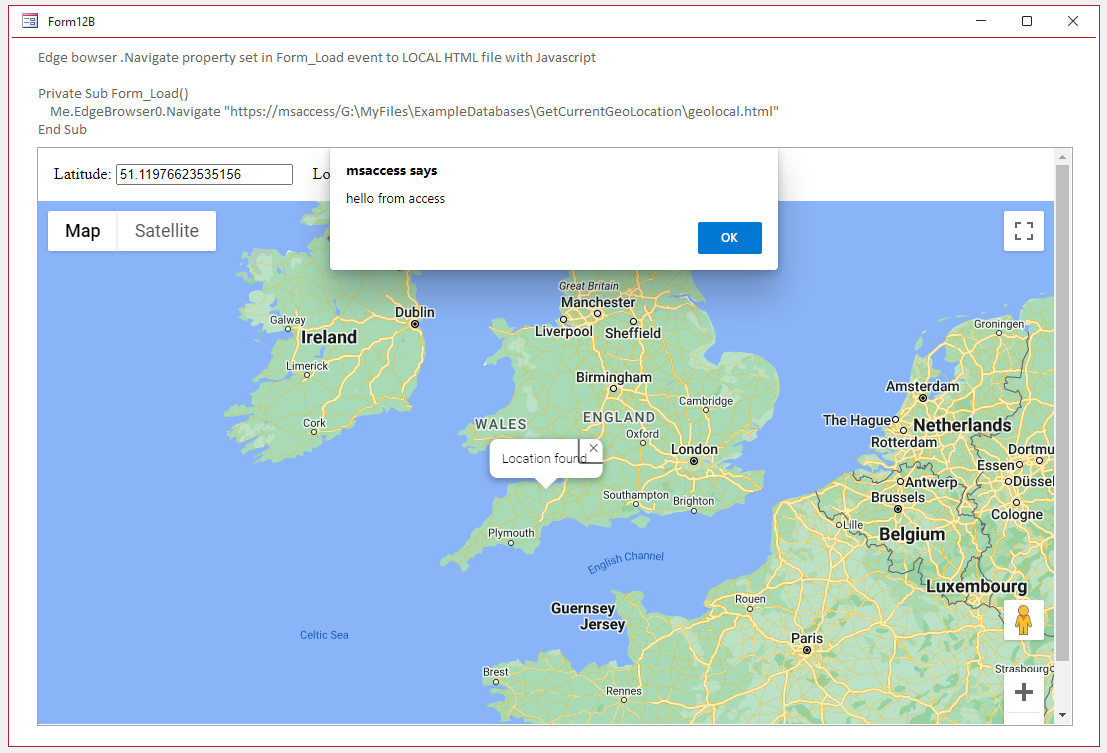This screenshot has height=753, width=1107.
Task: Click the Location found popup text
Action: pos(544,459)
